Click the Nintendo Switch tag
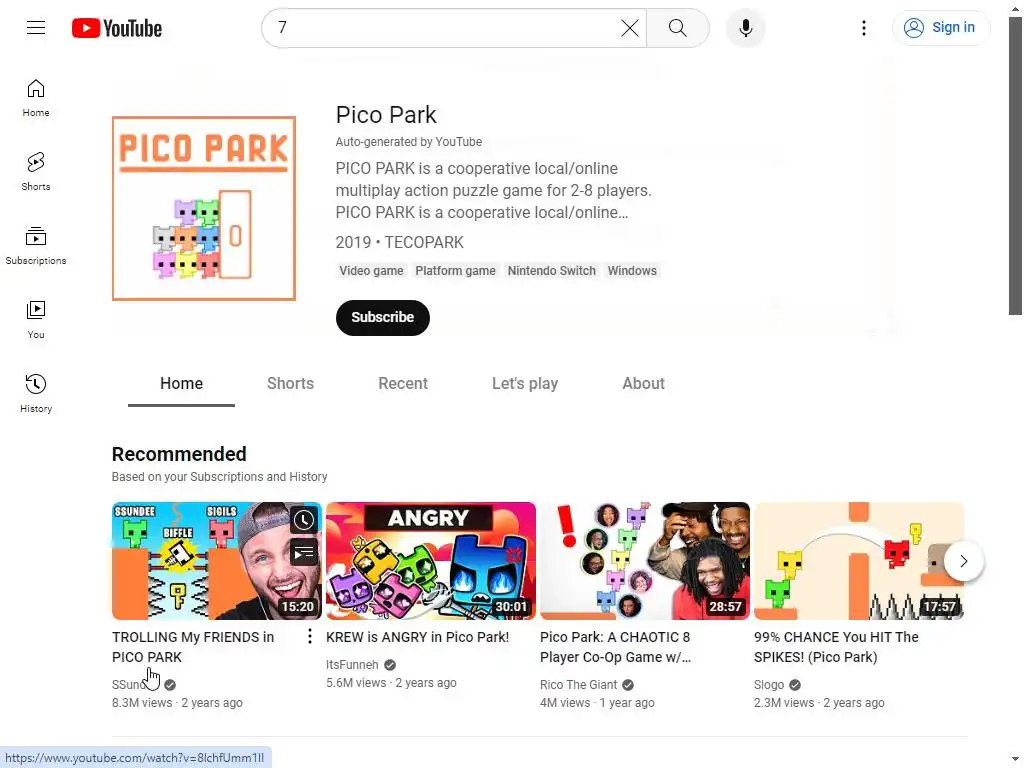The width and height of the screenshot is (1024, 768). (551, 270)
